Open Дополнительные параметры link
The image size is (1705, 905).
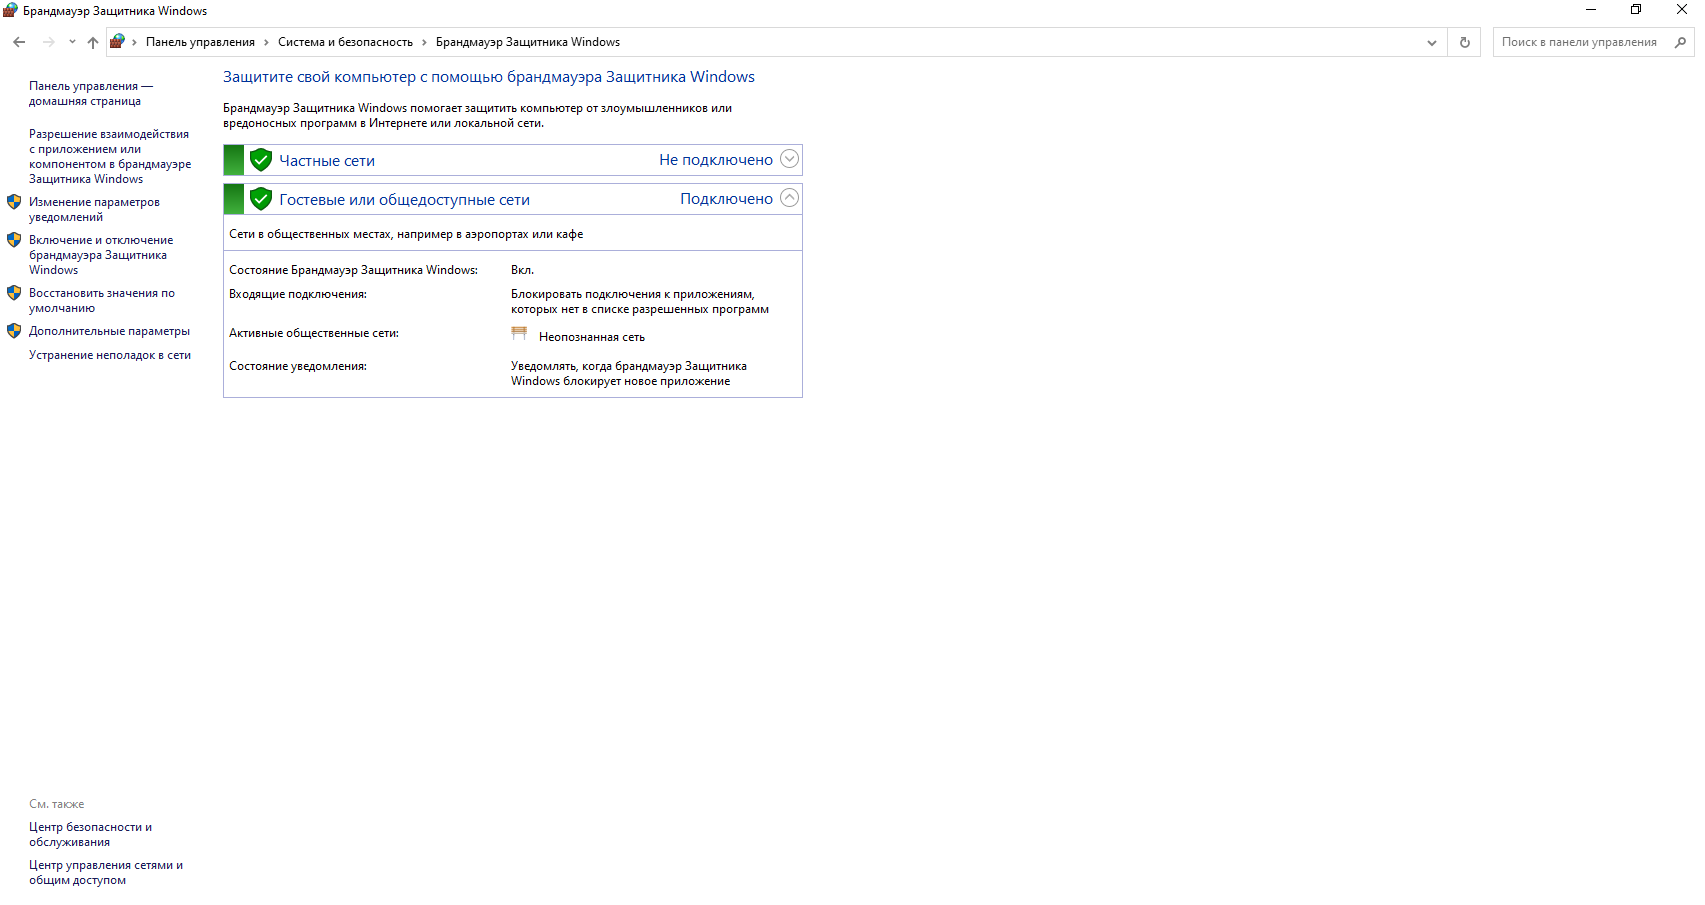click(109, 331)
